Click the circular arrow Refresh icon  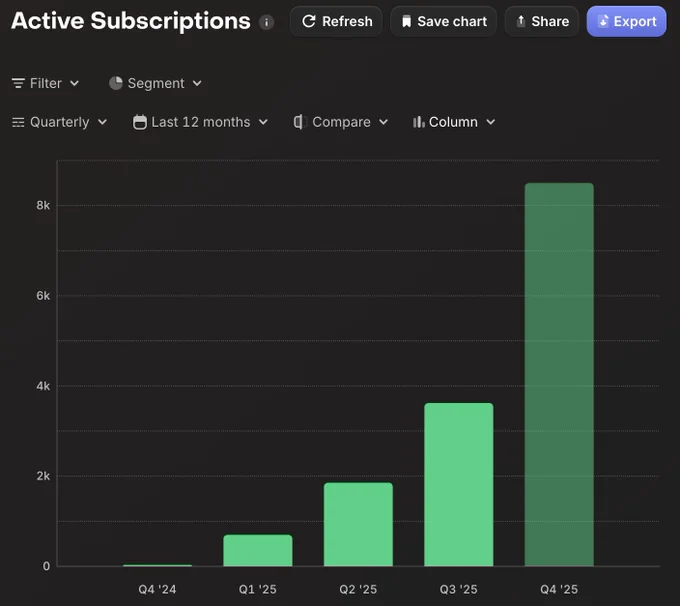click(x=308, y=21)
